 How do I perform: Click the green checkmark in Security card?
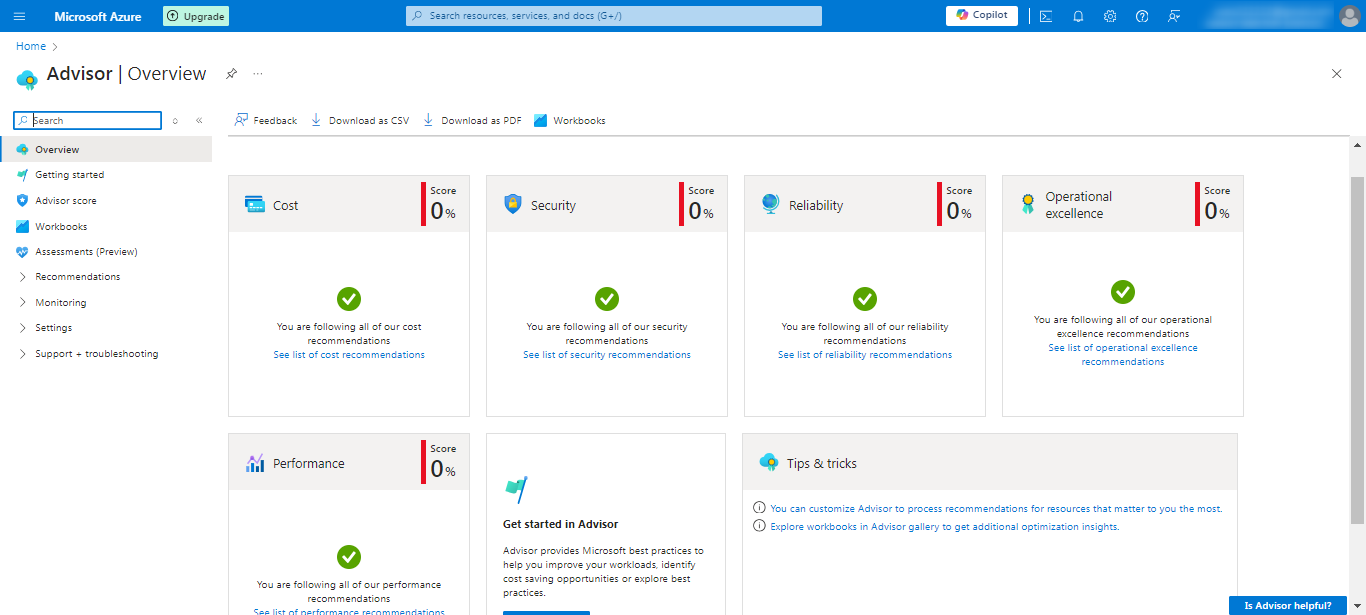[x=607, y=299]
